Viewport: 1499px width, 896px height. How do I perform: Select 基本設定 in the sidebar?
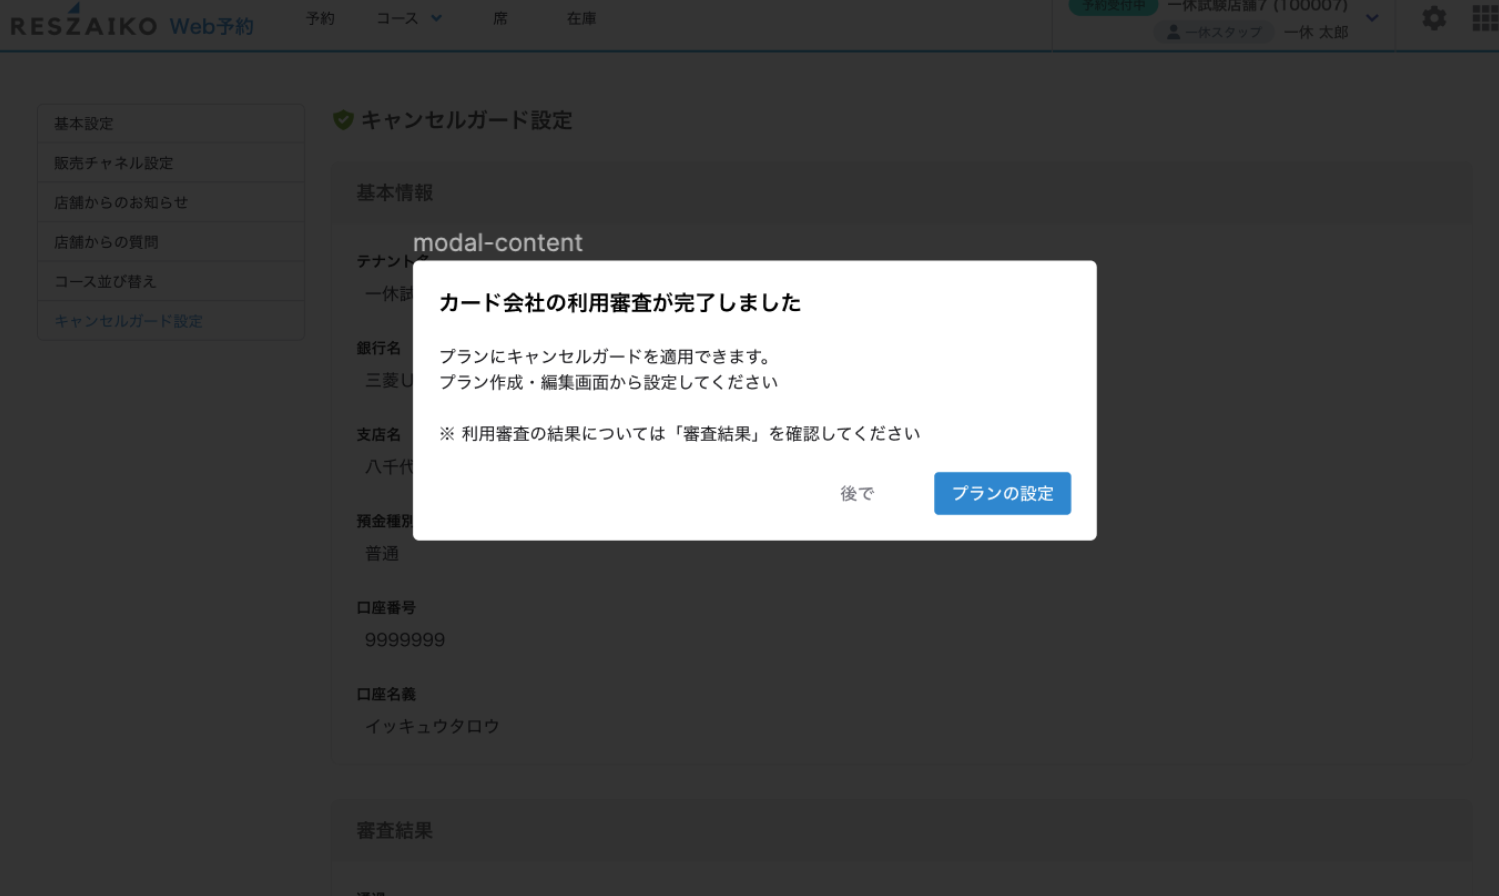[x=171, y=124]
